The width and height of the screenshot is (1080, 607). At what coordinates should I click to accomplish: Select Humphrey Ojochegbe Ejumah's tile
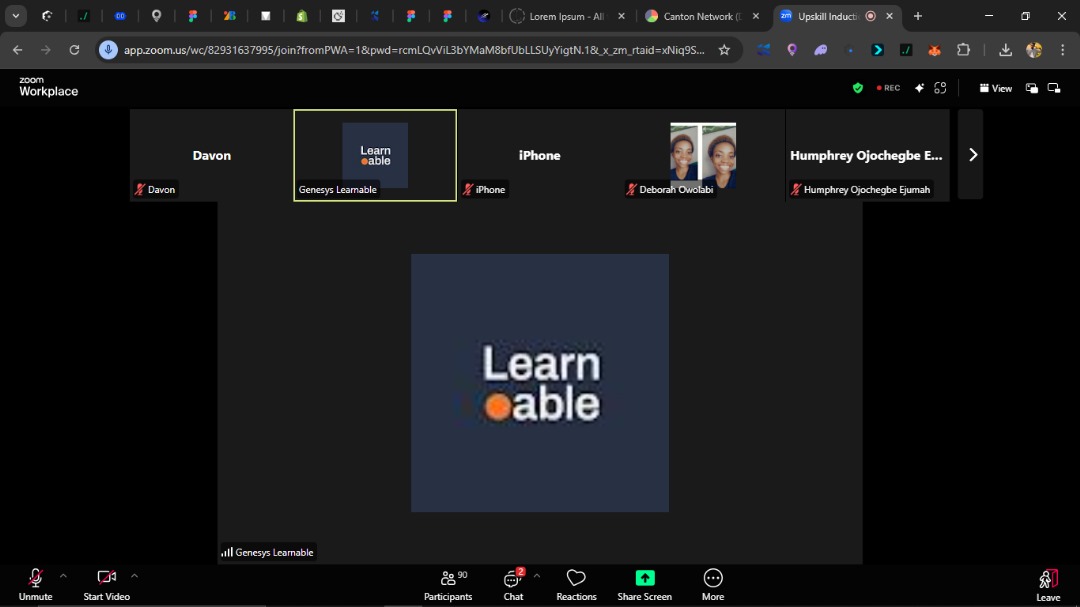pos(867,155)
